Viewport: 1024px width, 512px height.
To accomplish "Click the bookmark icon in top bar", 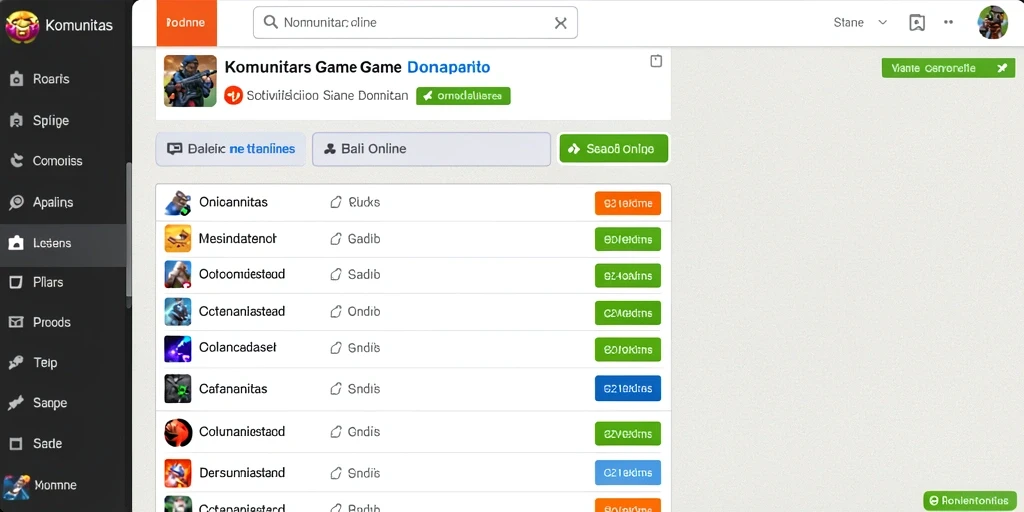I will point(917,23).
